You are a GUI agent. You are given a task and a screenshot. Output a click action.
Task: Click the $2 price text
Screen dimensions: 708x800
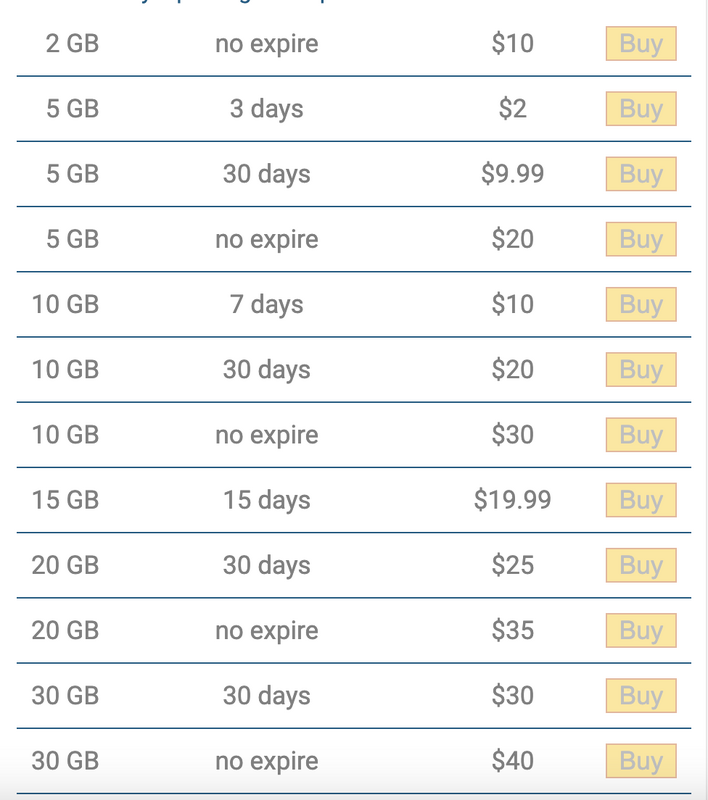(512, 109)
